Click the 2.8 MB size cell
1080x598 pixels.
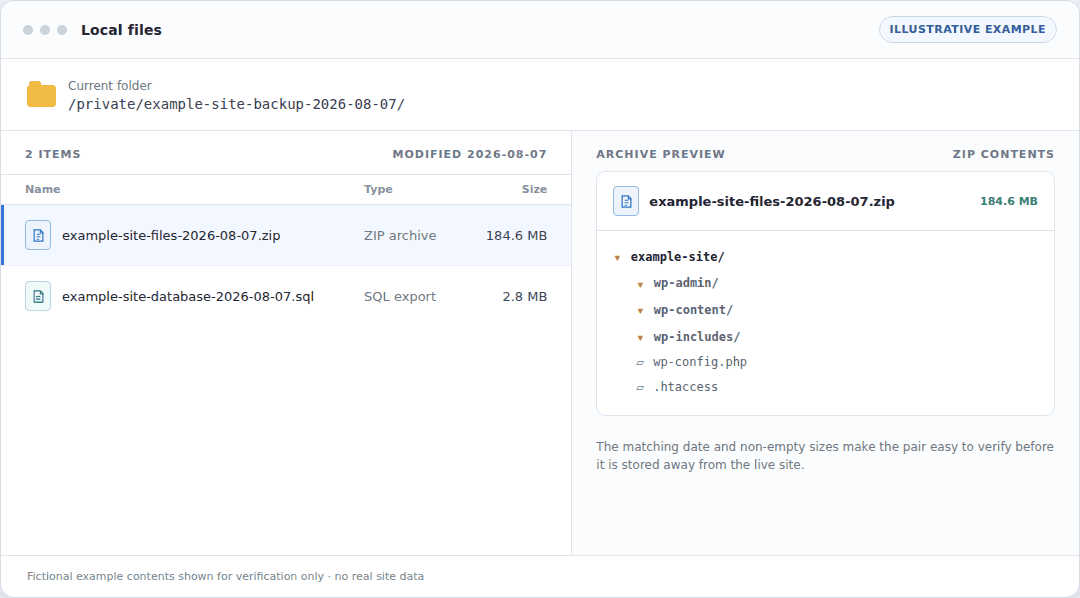pyautogui.click(x=525, y=296)
